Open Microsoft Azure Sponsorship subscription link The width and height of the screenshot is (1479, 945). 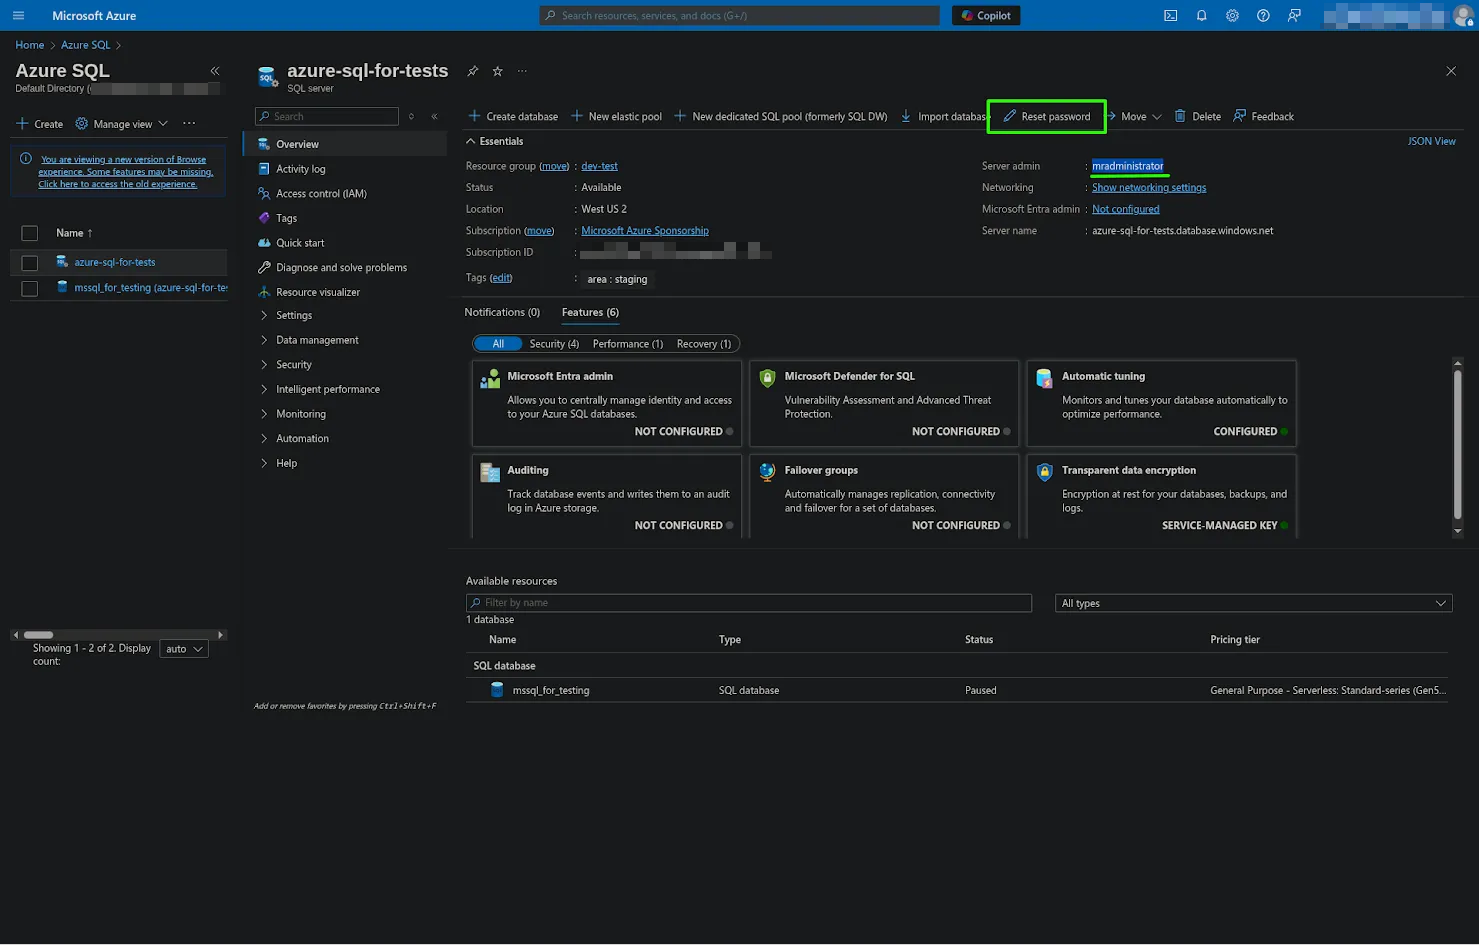[x=645, y=230]
